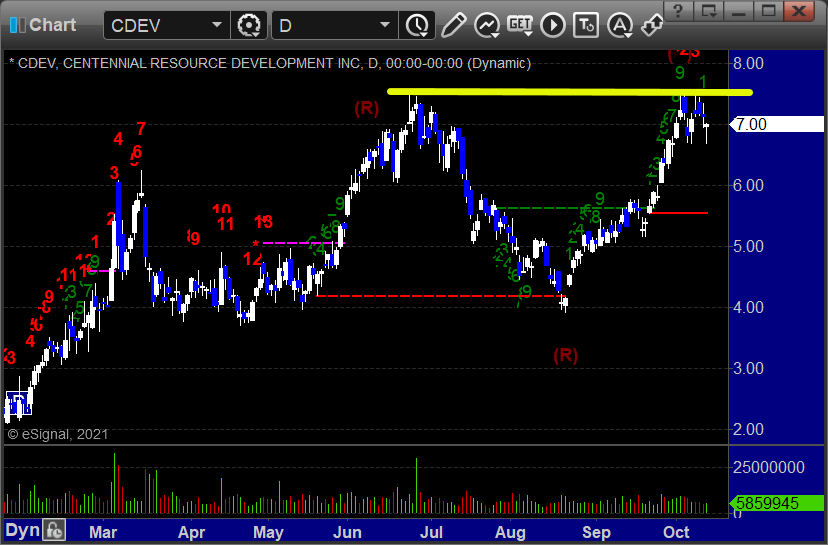Viewport: 828px width, 545px height.
Task: Click the linking arrows icon
Action: [x=652, y=25]
